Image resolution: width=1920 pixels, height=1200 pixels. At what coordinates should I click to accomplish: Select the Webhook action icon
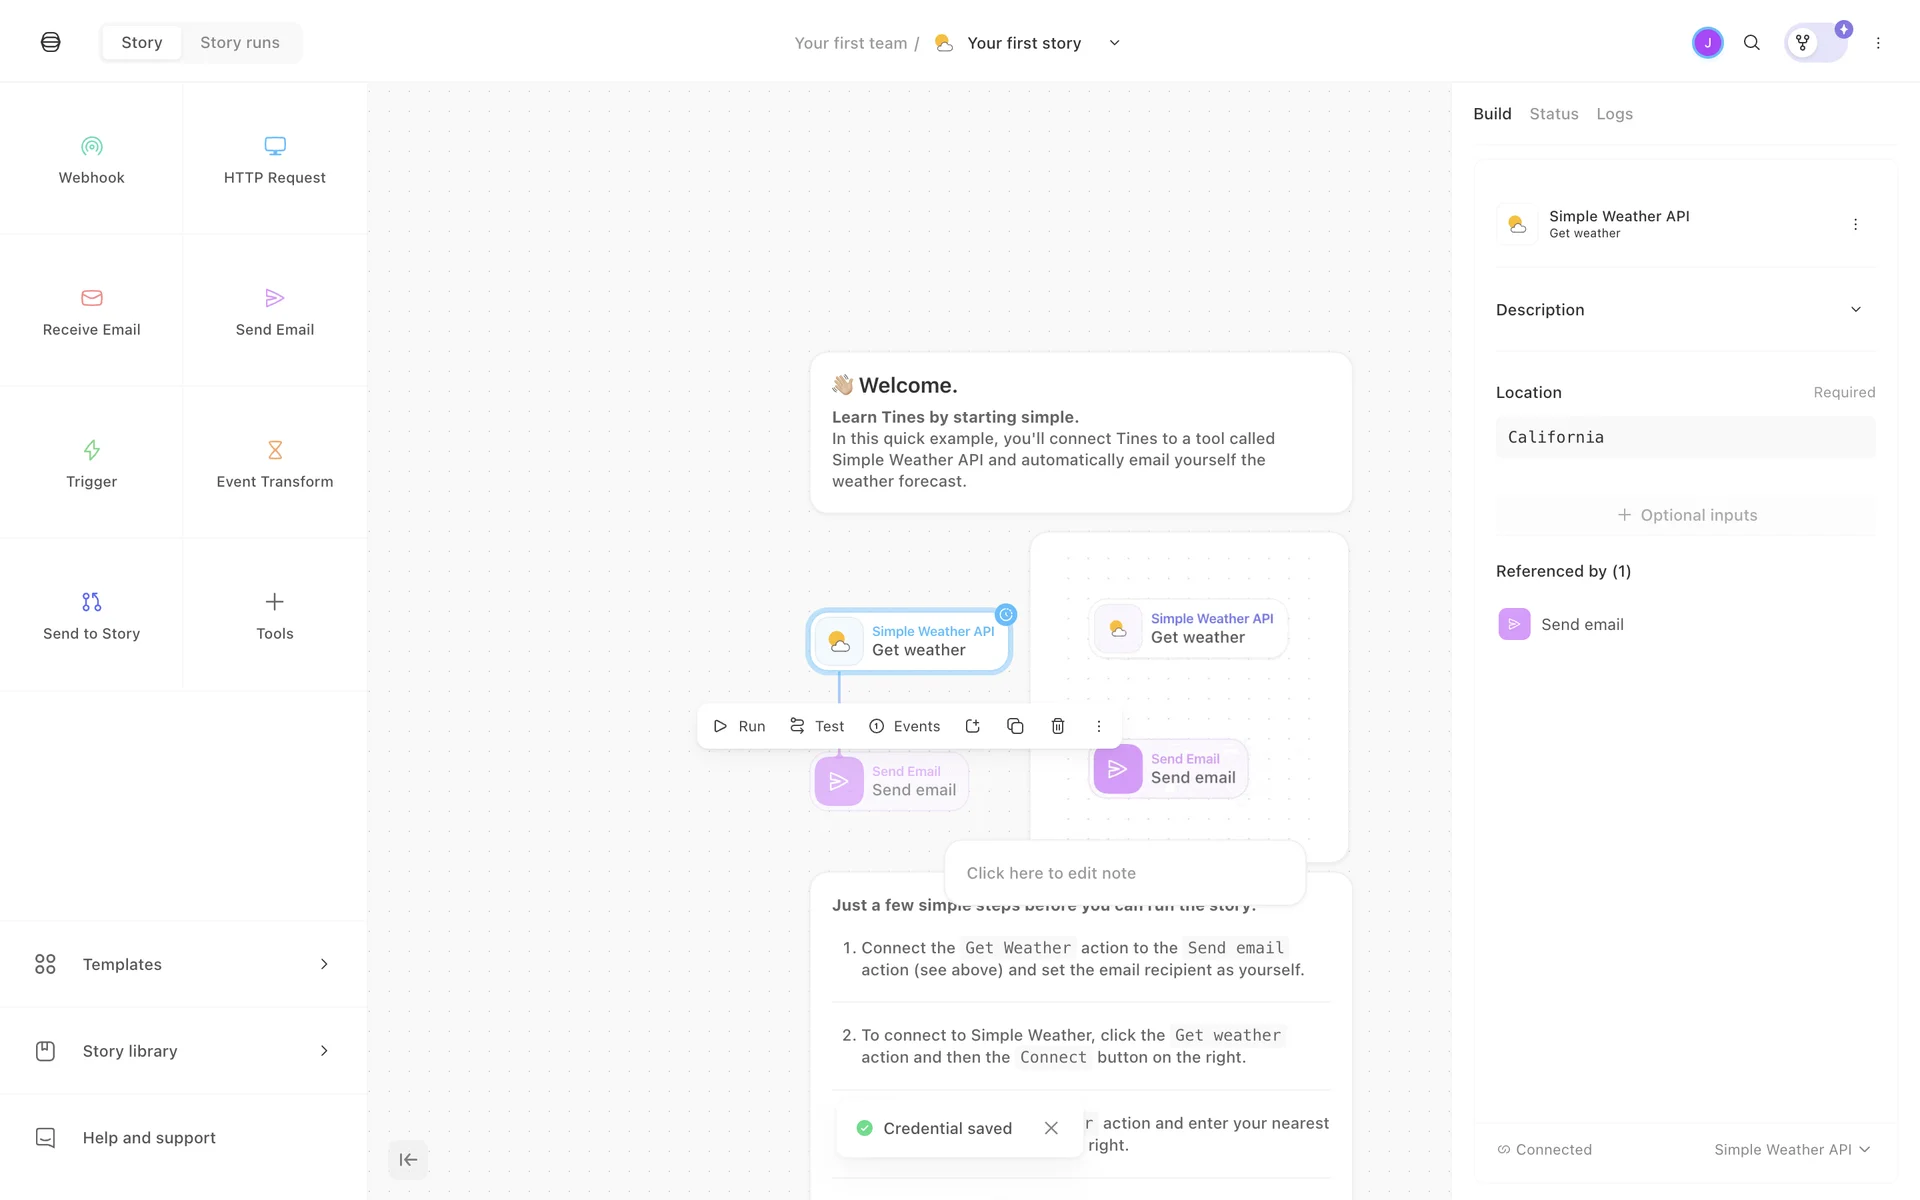(91, 147)
